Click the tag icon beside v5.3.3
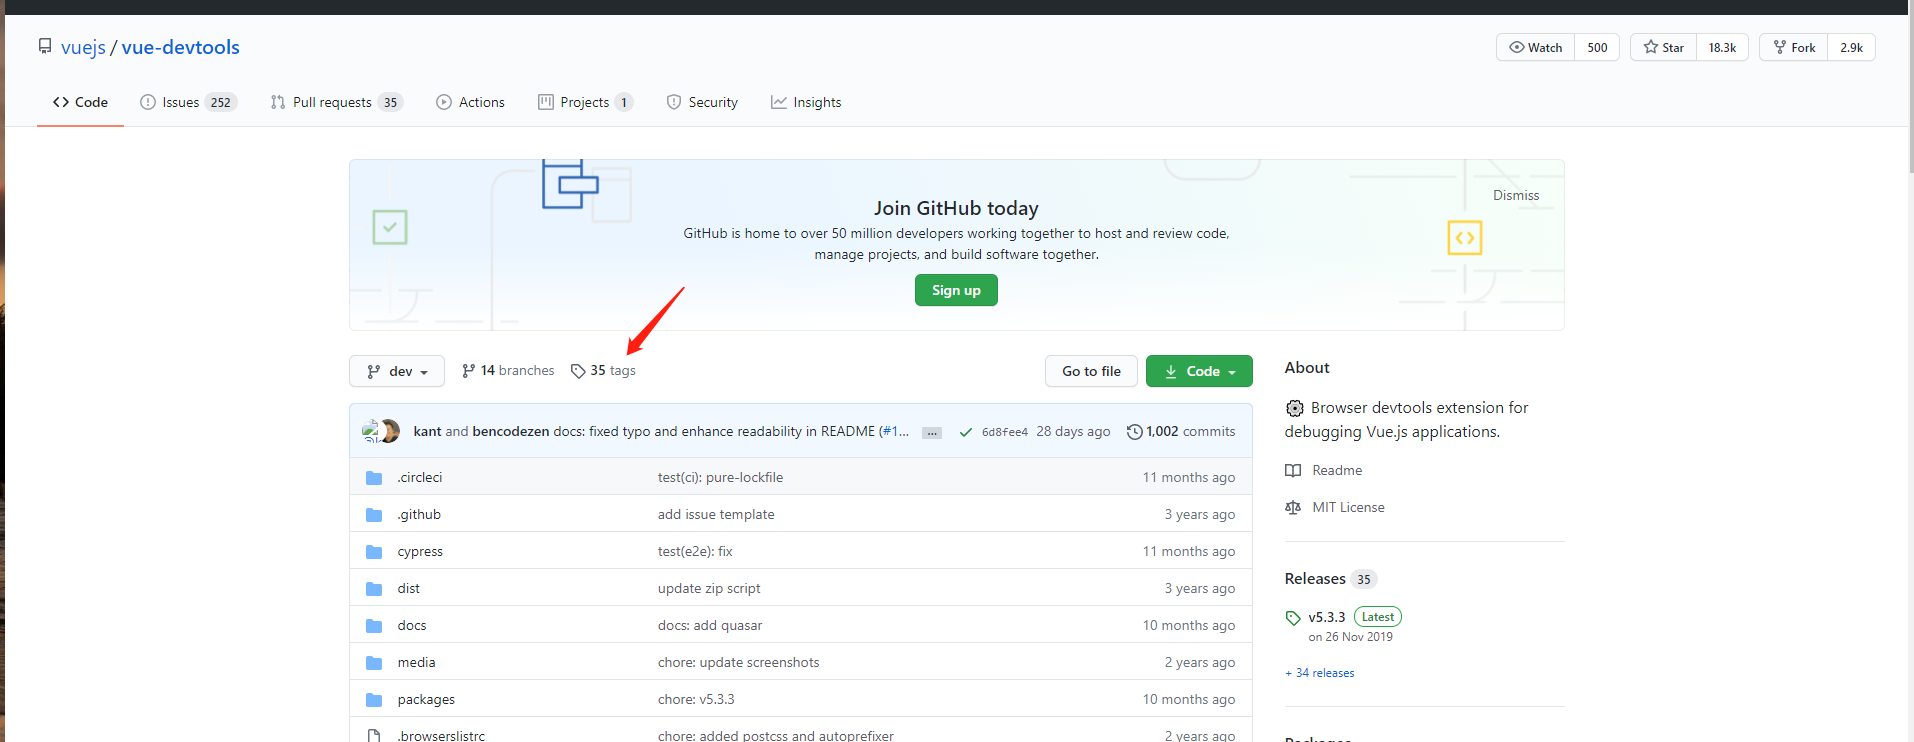 tap(1293, 618)
